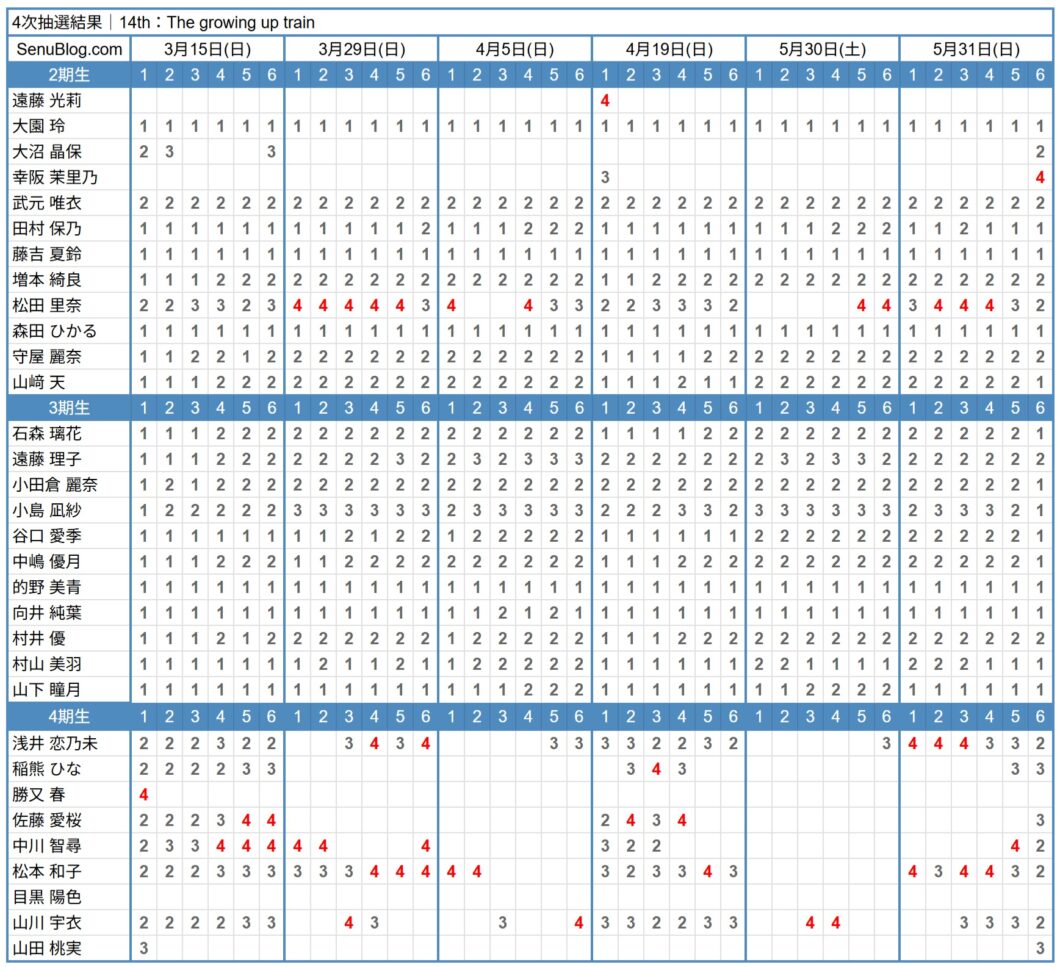The width and height of the screenshot is (1060, 967).
Task: Click slot column 1 under 3月15日
Action: pos(143,73)
